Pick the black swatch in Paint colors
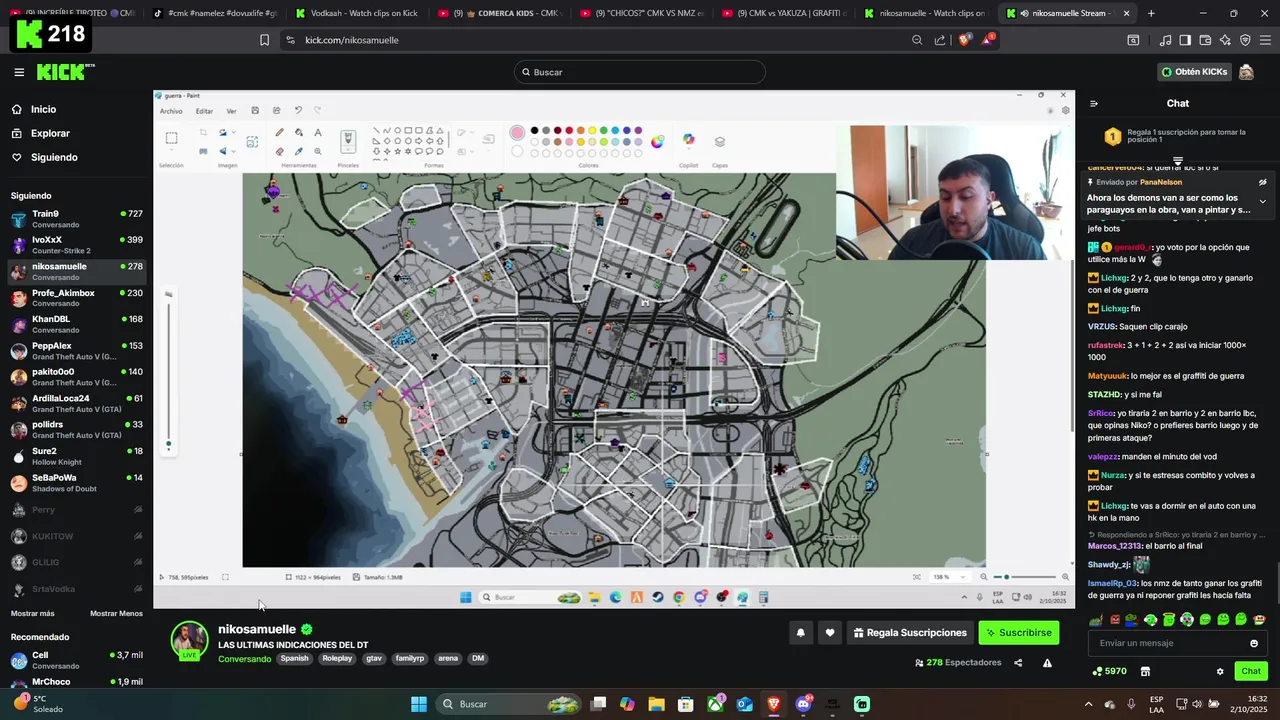The height and width of the screenshot is (720, 1280). [535, 130]
